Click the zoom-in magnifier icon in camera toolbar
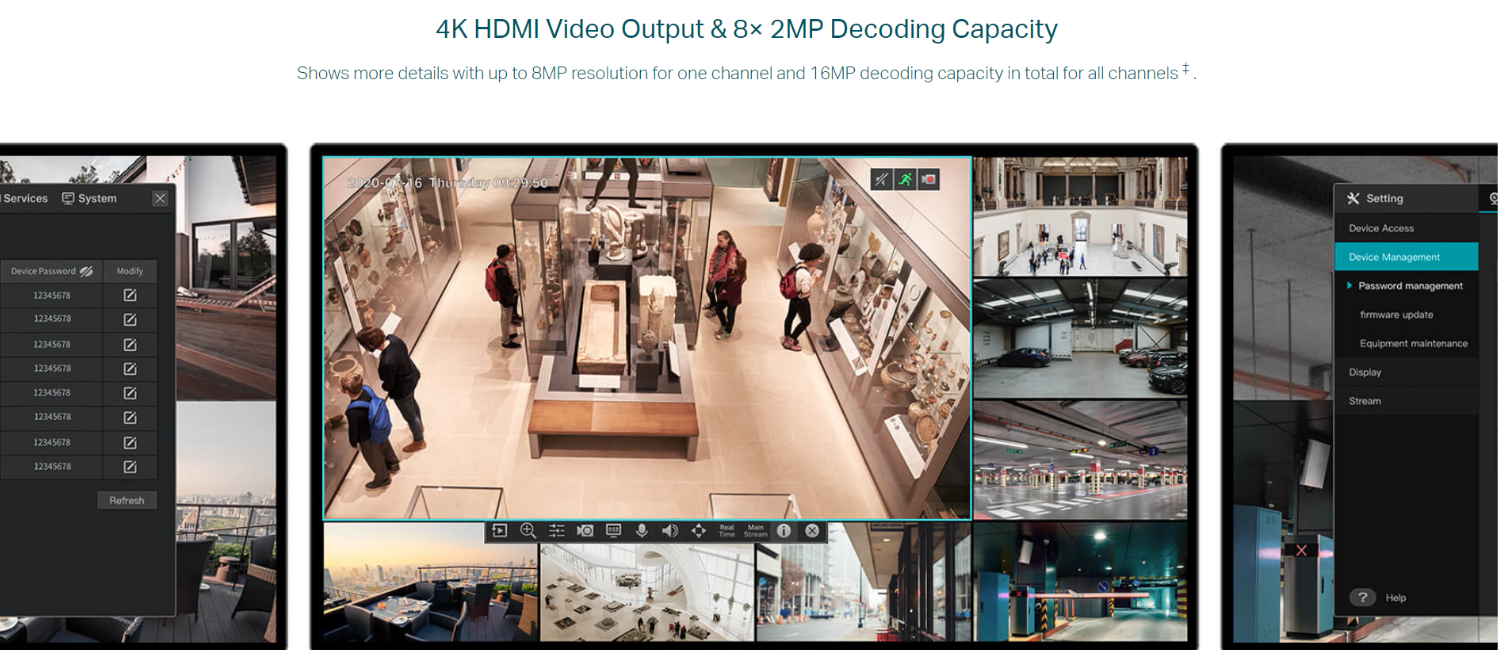Screen dimensions: 1500x650 [528, 531]
